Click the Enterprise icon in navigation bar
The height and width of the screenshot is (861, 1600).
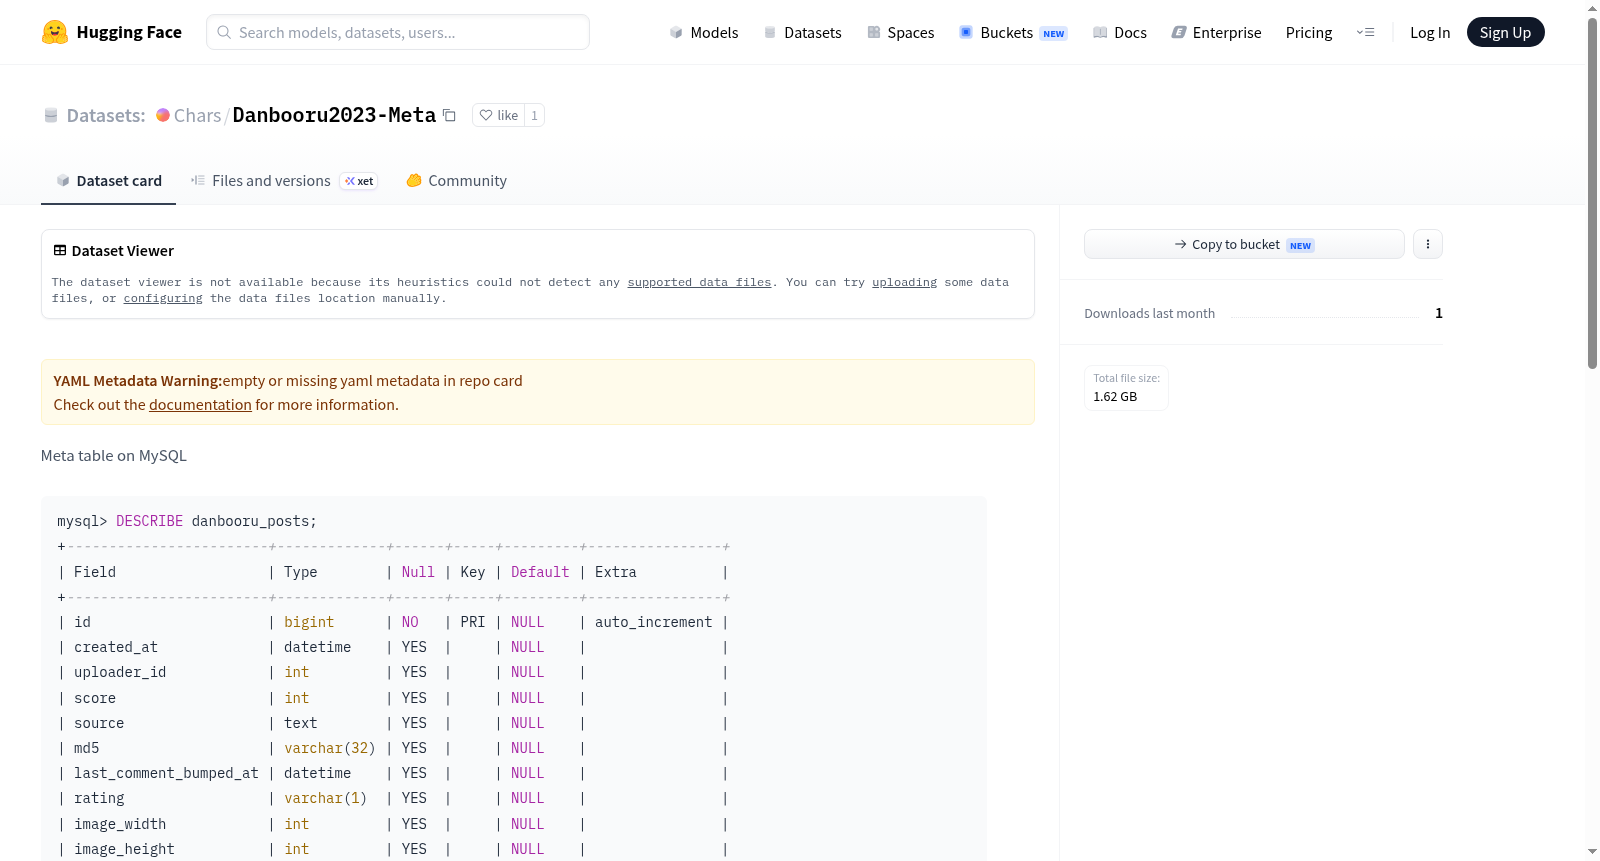pos(1179,32)
